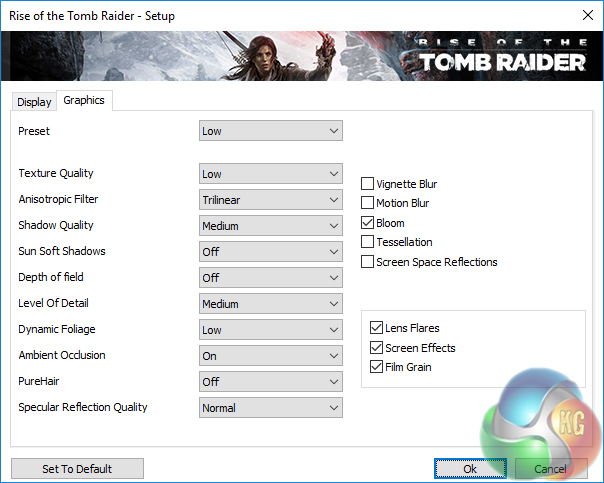Open the Sun Soft Shadows dropdown
Screen dimensions: 604x483
pyautogui.click(x=270, y=252)
